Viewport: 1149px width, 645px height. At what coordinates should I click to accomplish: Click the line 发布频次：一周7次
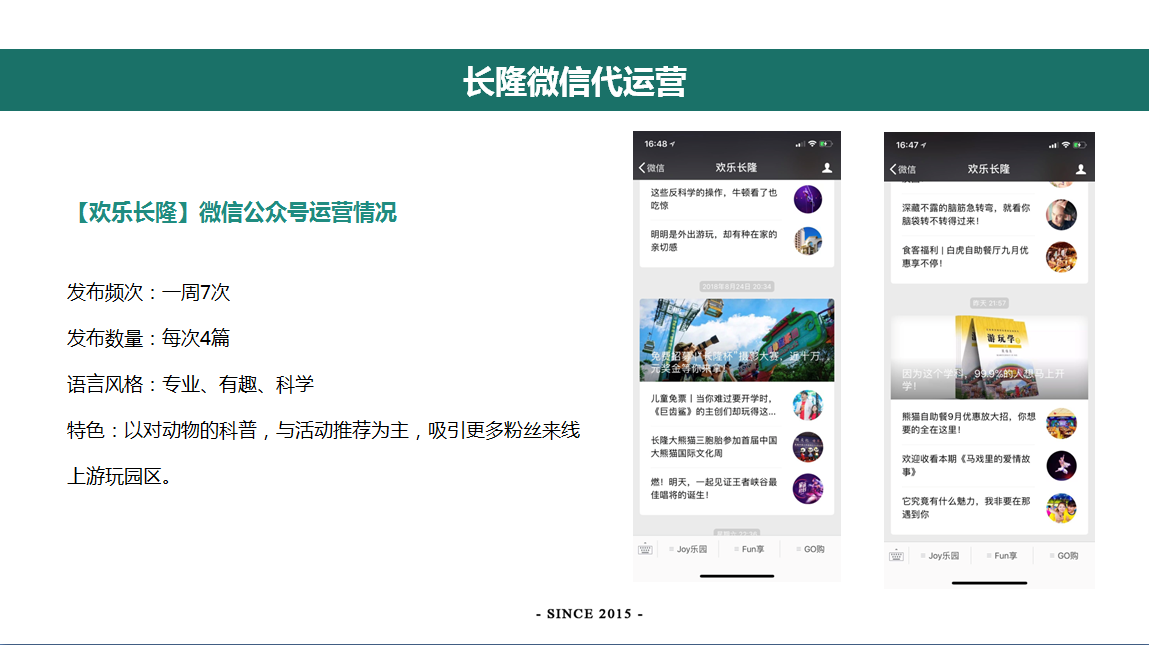pos(149,292)
